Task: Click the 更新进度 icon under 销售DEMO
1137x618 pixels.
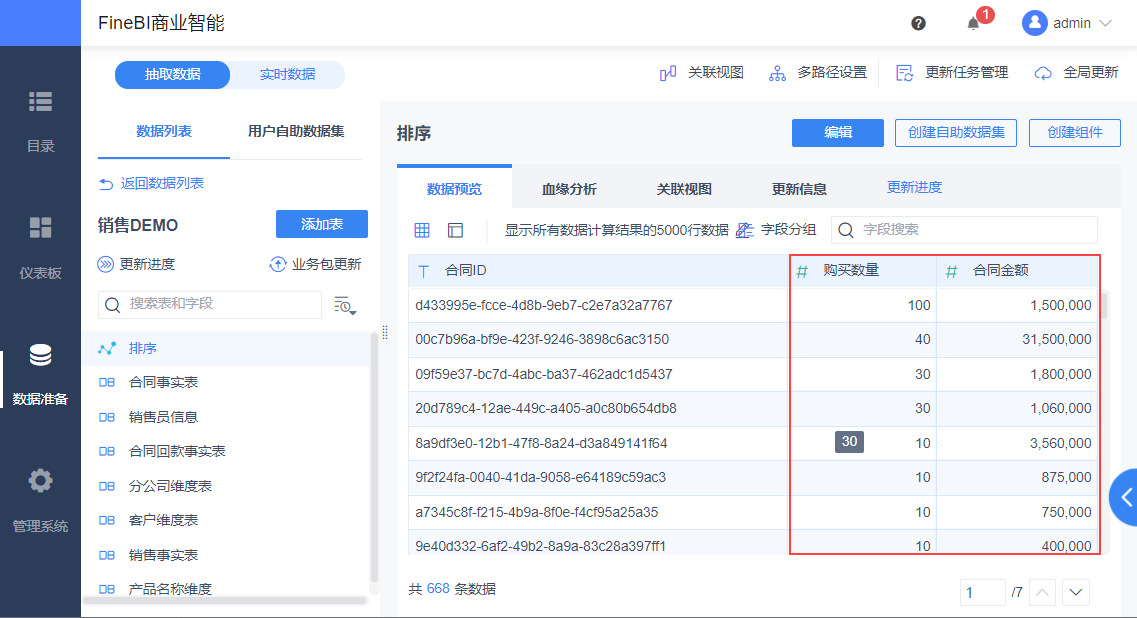Action: pos(106,264)
